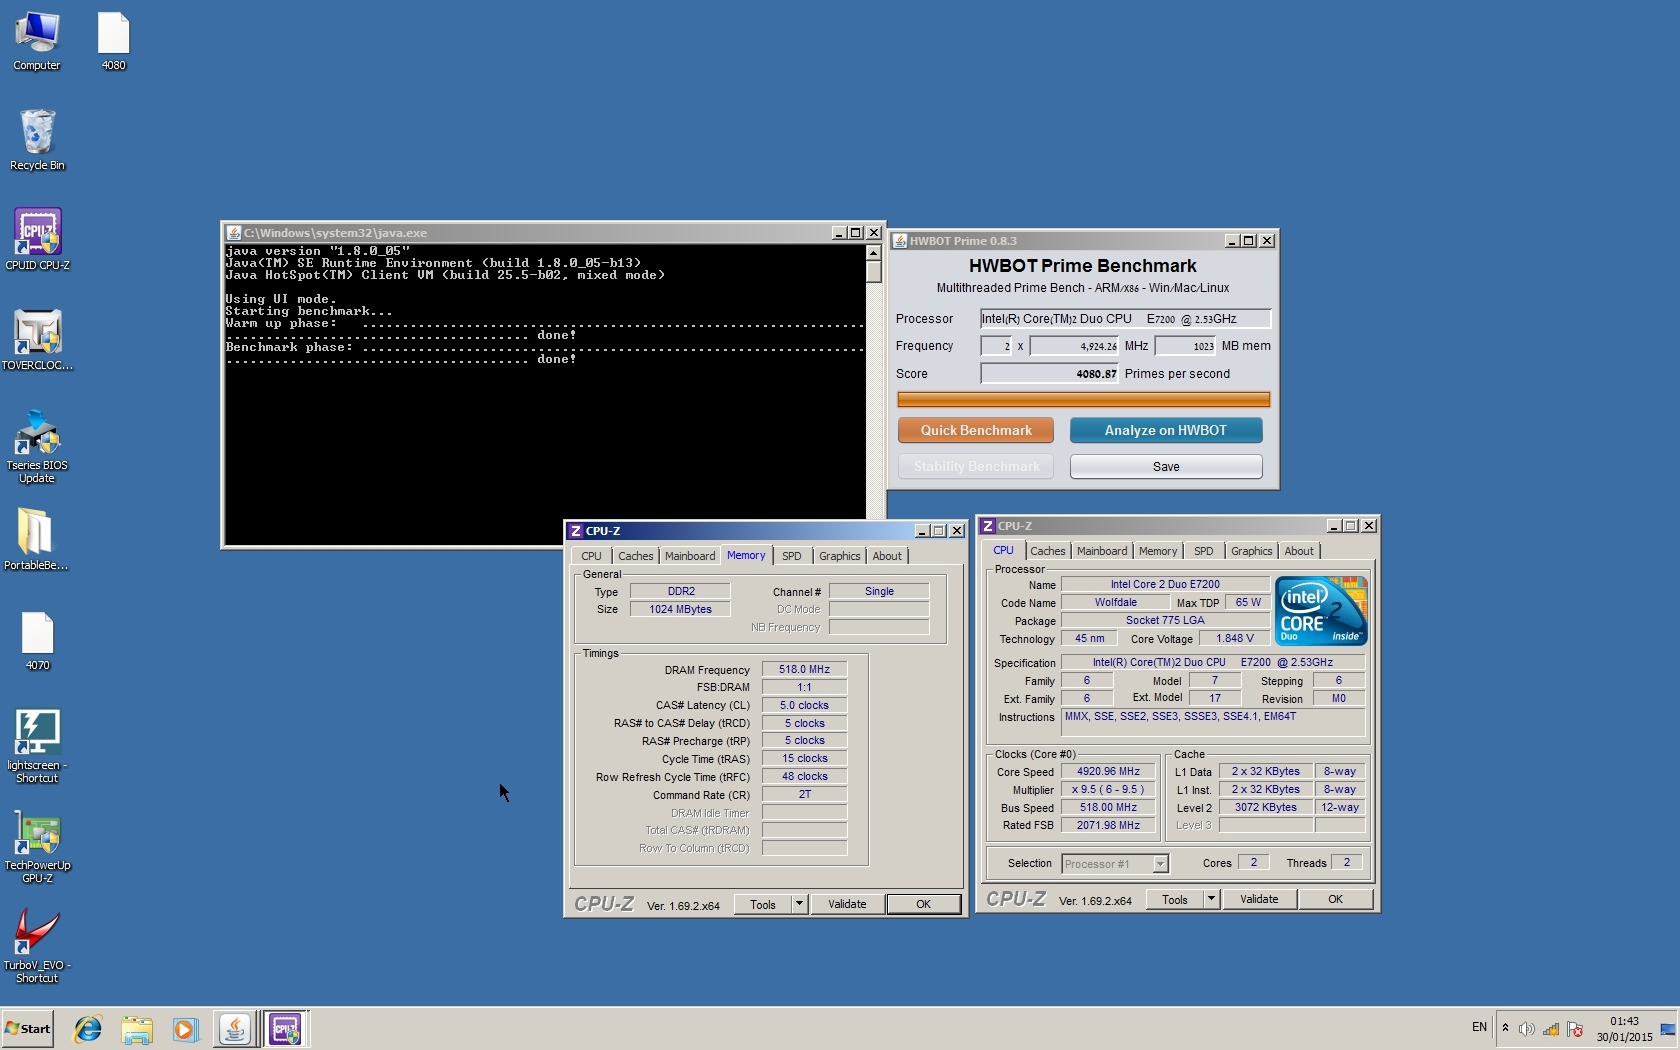1680x1050 pixels.
Task: Open Mainboard tab in right CPU-Z window
Action: click(x=1102, y=551)
